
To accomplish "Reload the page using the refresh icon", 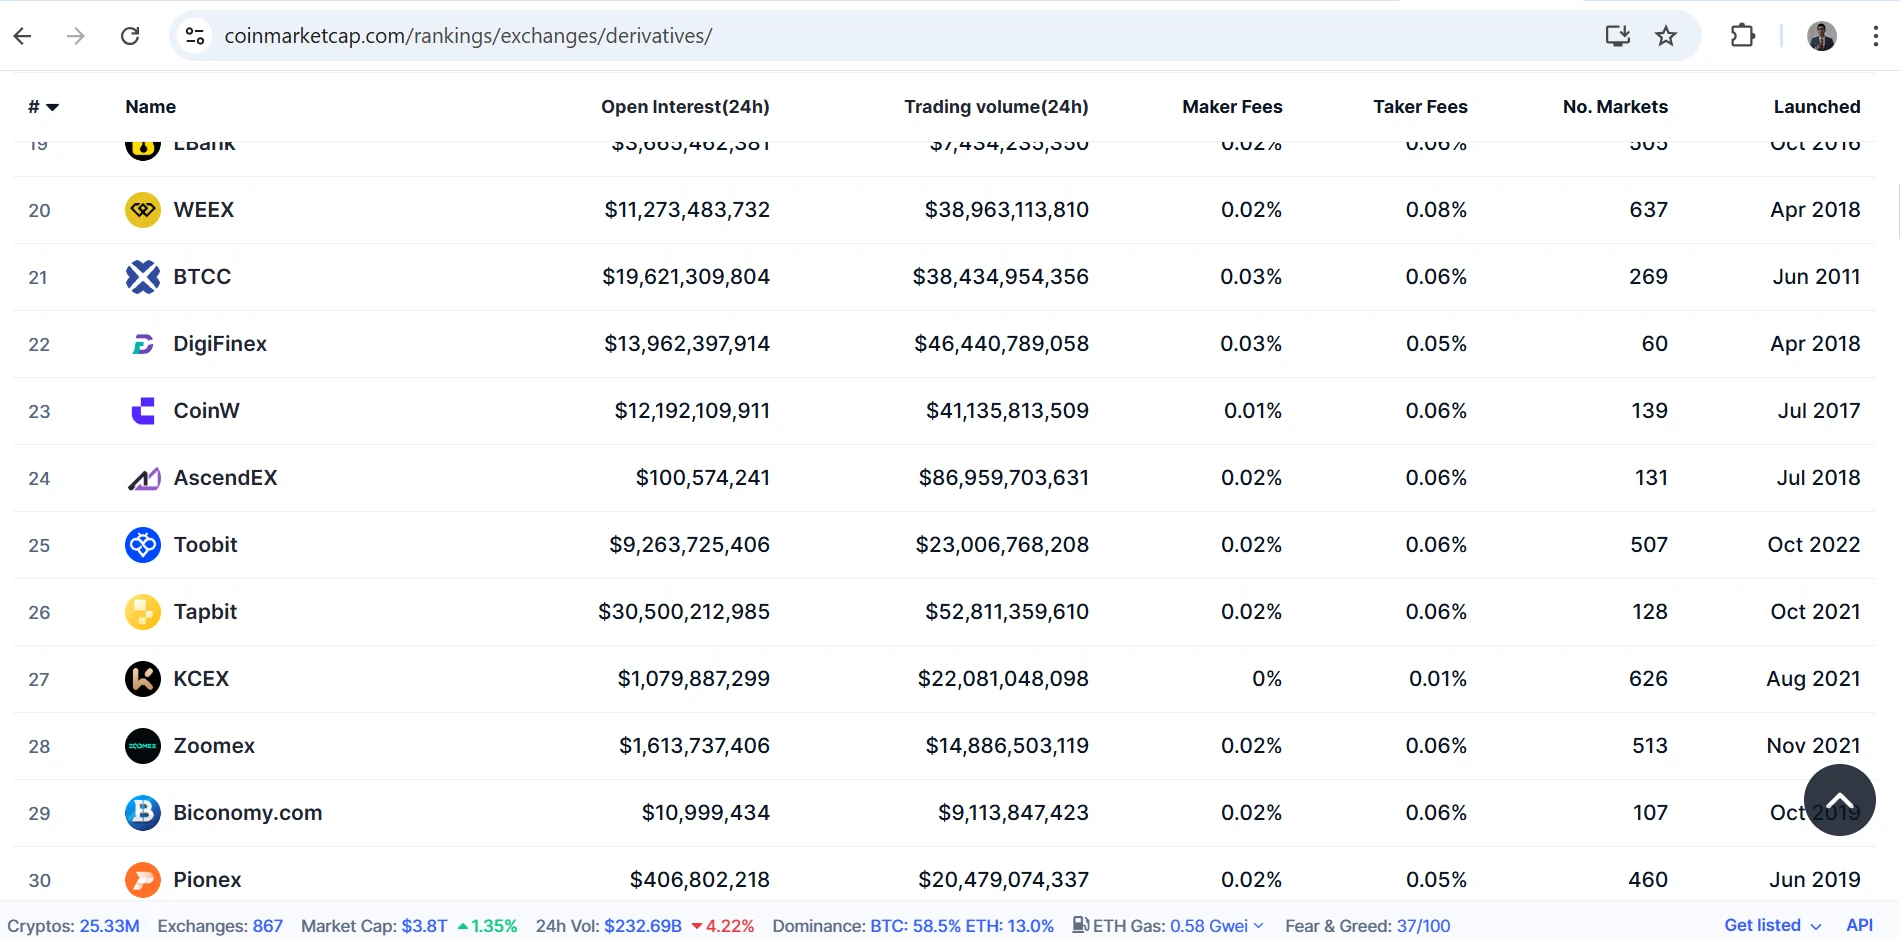I will point(130,36).
